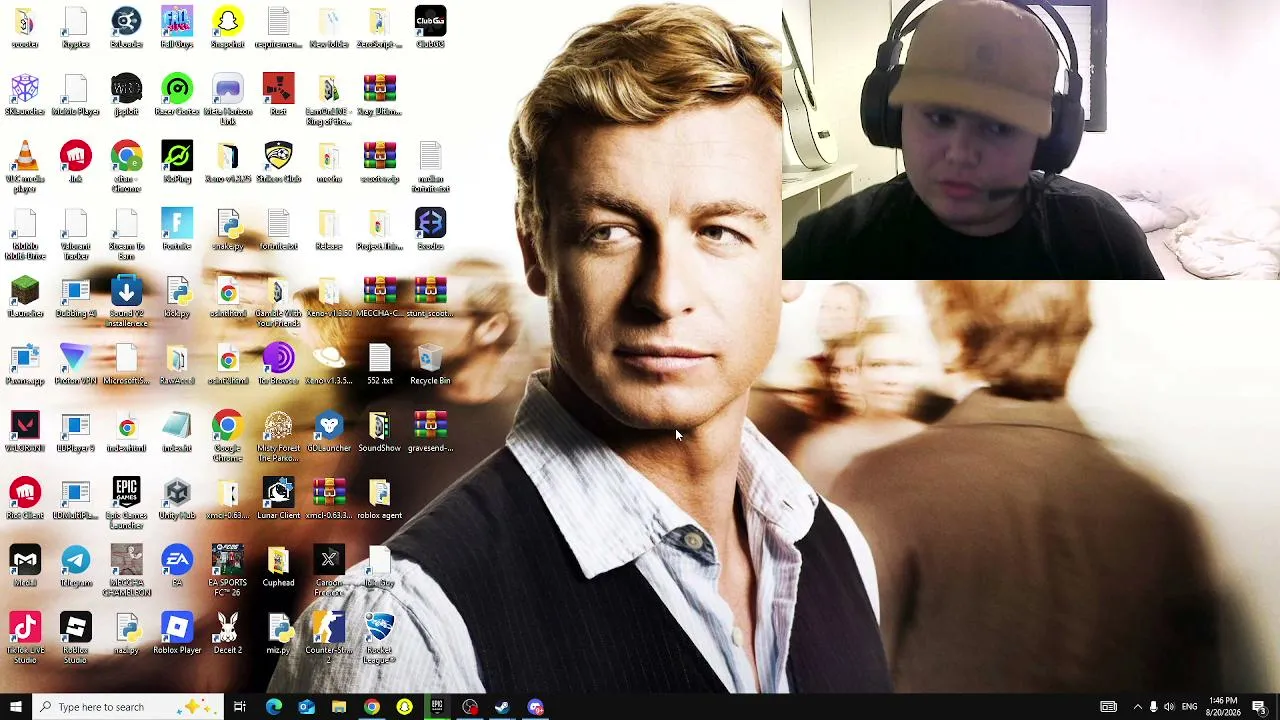The height and width of the screenshot is (720, 1280).
Task: Open Snapchat from the taskbar
Action: tap(404, 707)
